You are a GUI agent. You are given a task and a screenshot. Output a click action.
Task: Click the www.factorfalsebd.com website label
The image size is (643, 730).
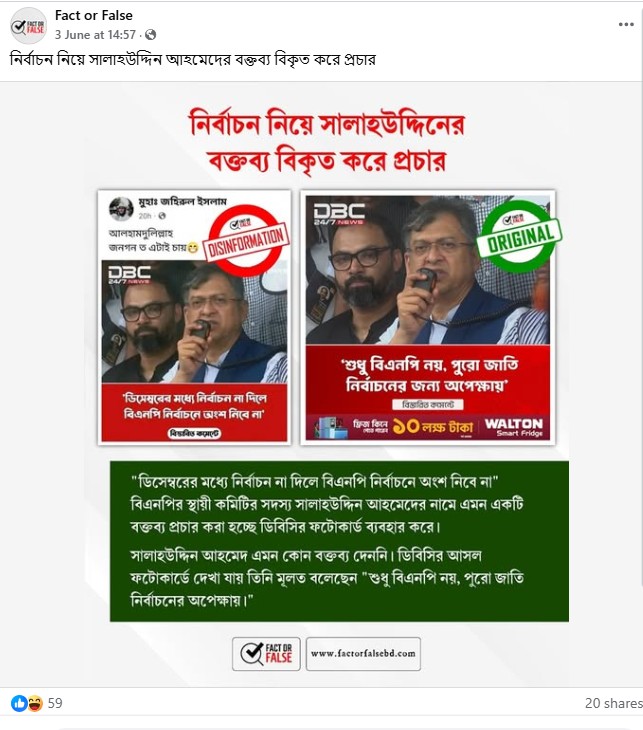click(363, 654)
